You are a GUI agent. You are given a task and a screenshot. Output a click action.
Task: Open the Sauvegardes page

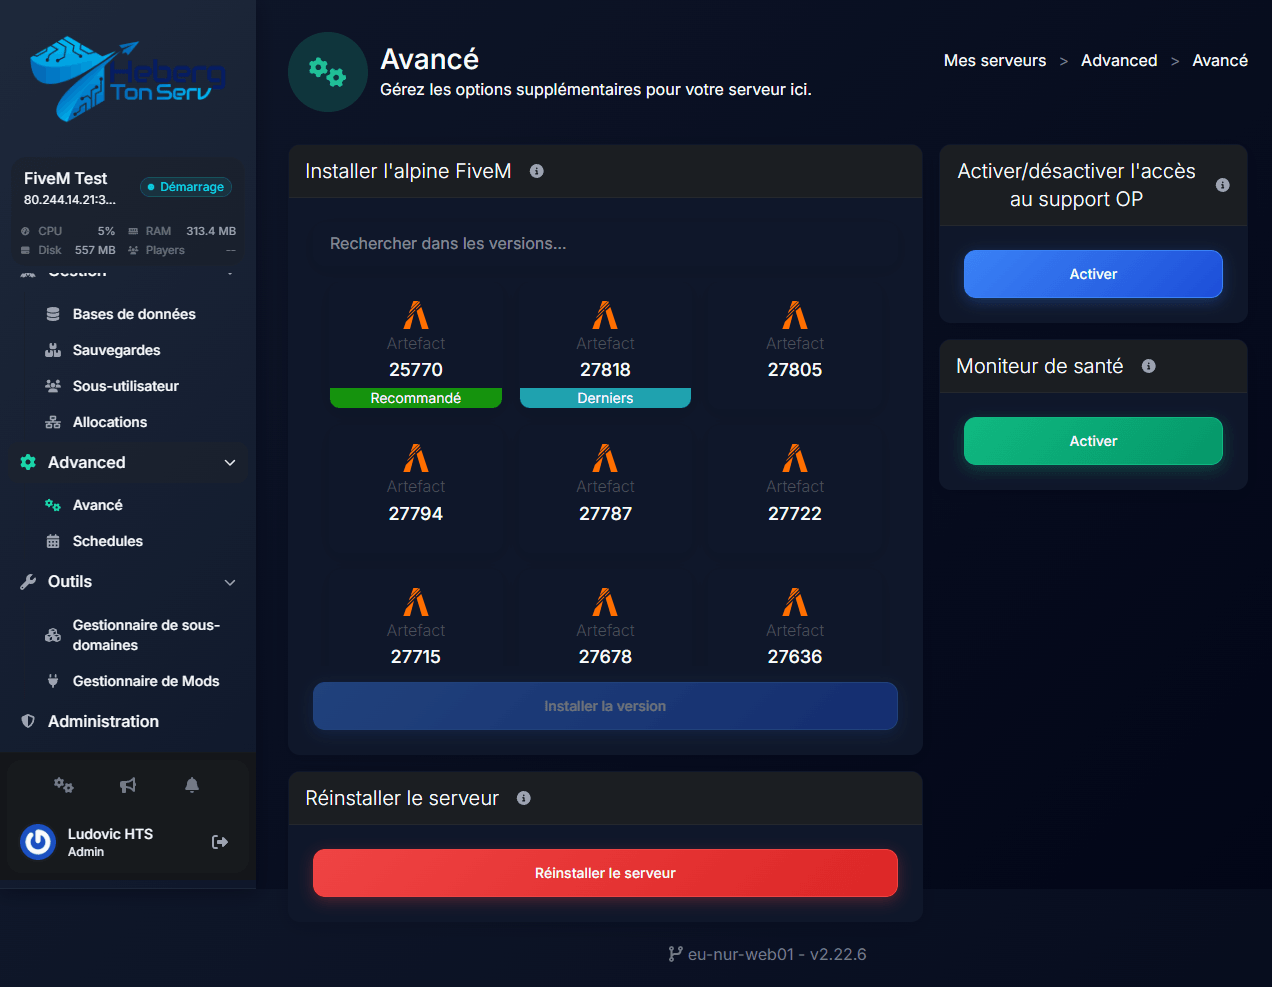click(x=116, y=350)
